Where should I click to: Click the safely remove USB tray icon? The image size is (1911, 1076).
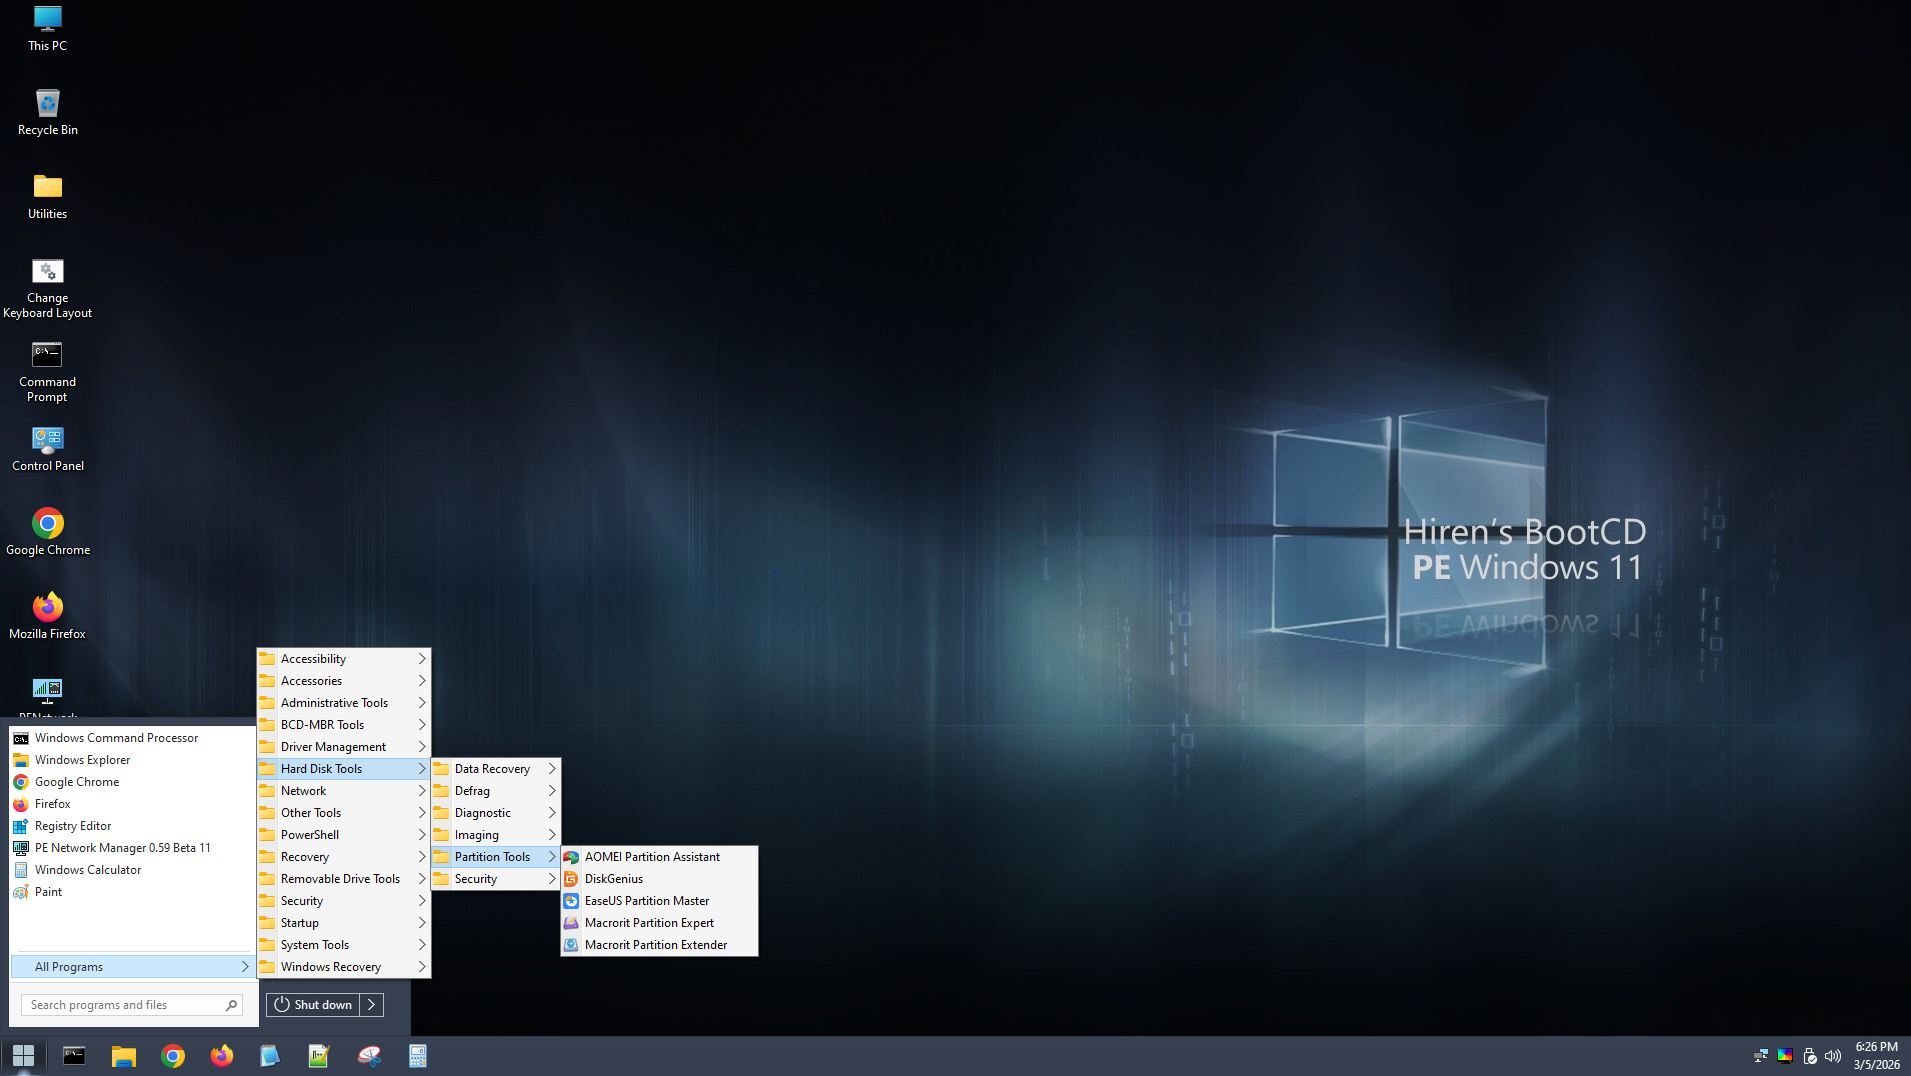pyautogui.click(x=1809, y=1056)
